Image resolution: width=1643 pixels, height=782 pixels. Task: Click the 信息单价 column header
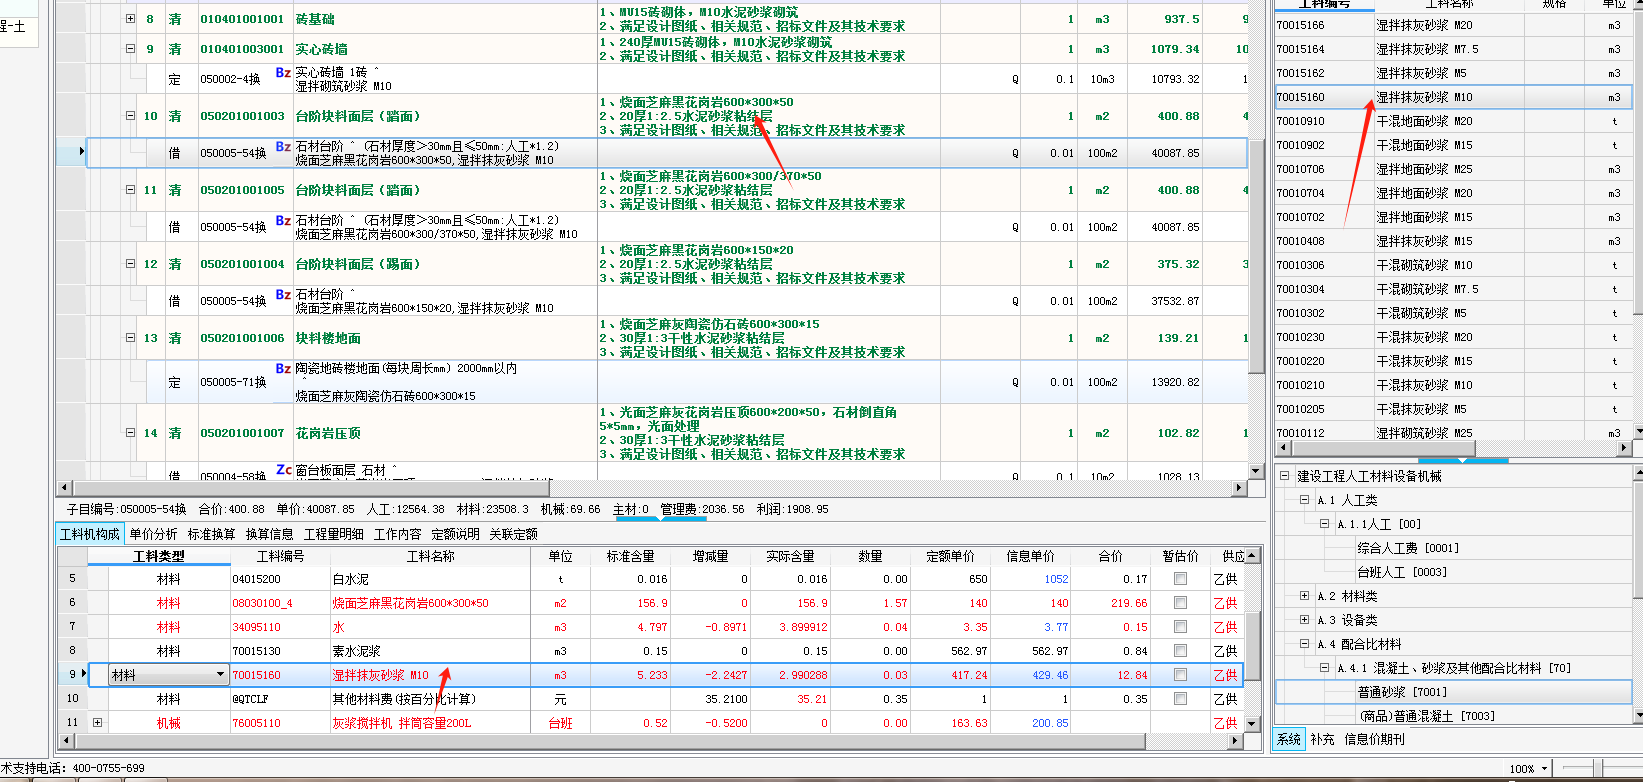coord(1031,556)
